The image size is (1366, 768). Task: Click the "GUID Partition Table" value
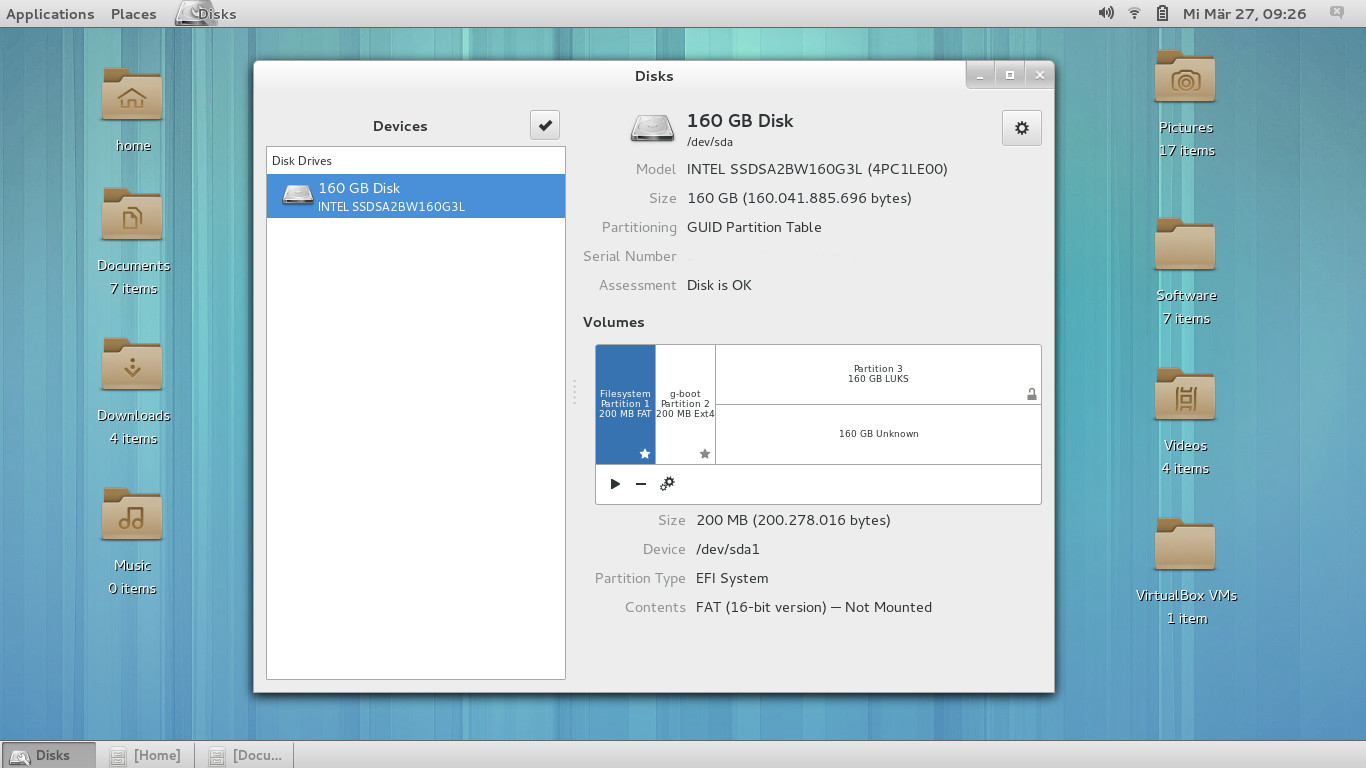click(x=754, y=227)
